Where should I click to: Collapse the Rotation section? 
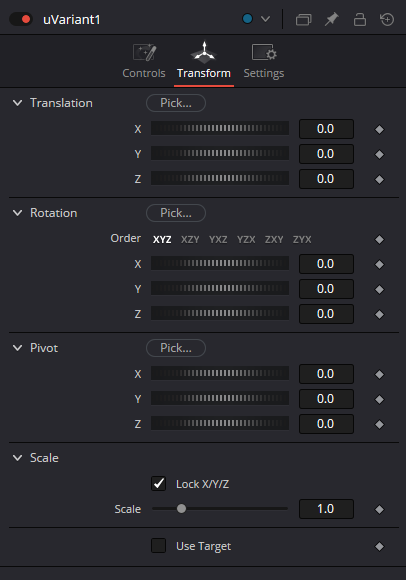coord(17,213)
